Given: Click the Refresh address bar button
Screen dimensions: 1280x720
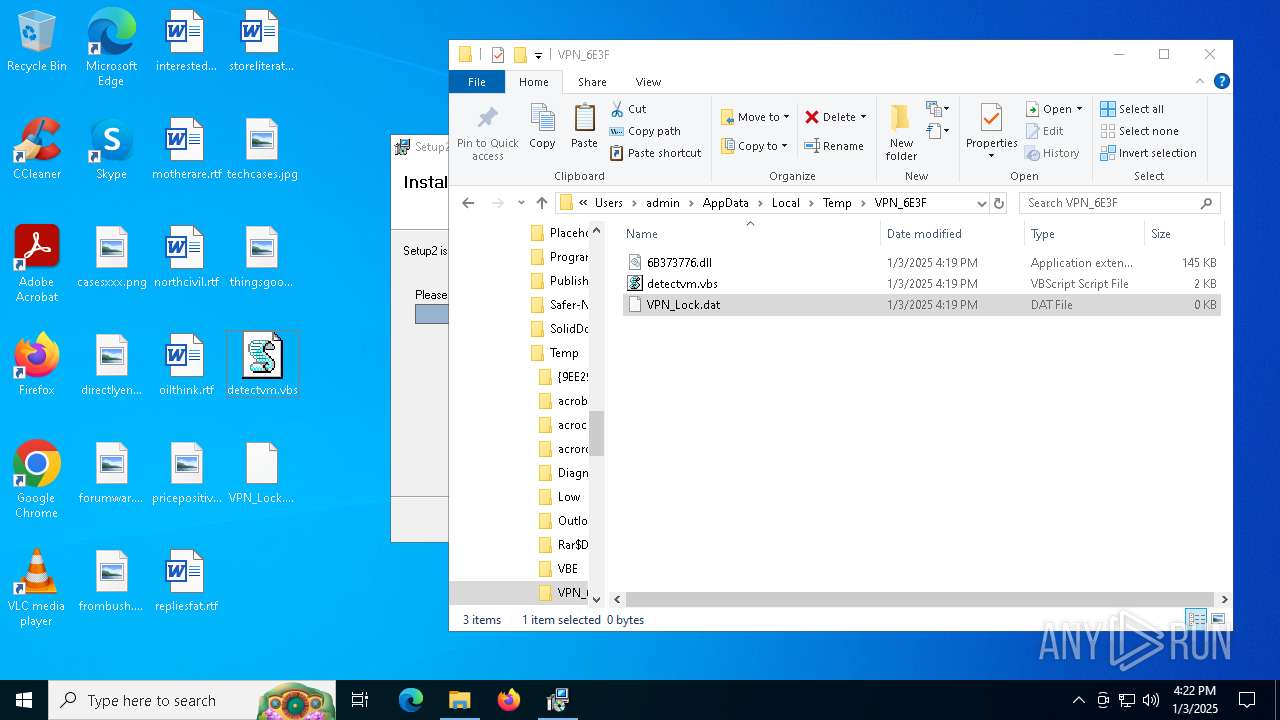Looking at the screenshot, I should point(998,203).
